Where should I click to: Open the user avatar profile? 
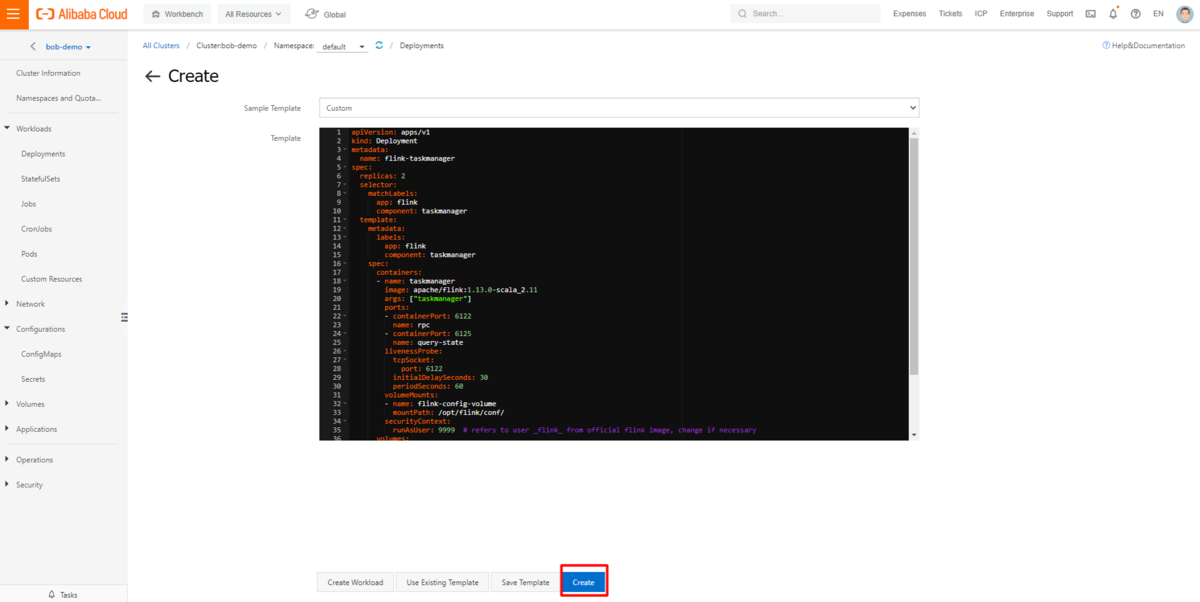[x=1184, y=14]
